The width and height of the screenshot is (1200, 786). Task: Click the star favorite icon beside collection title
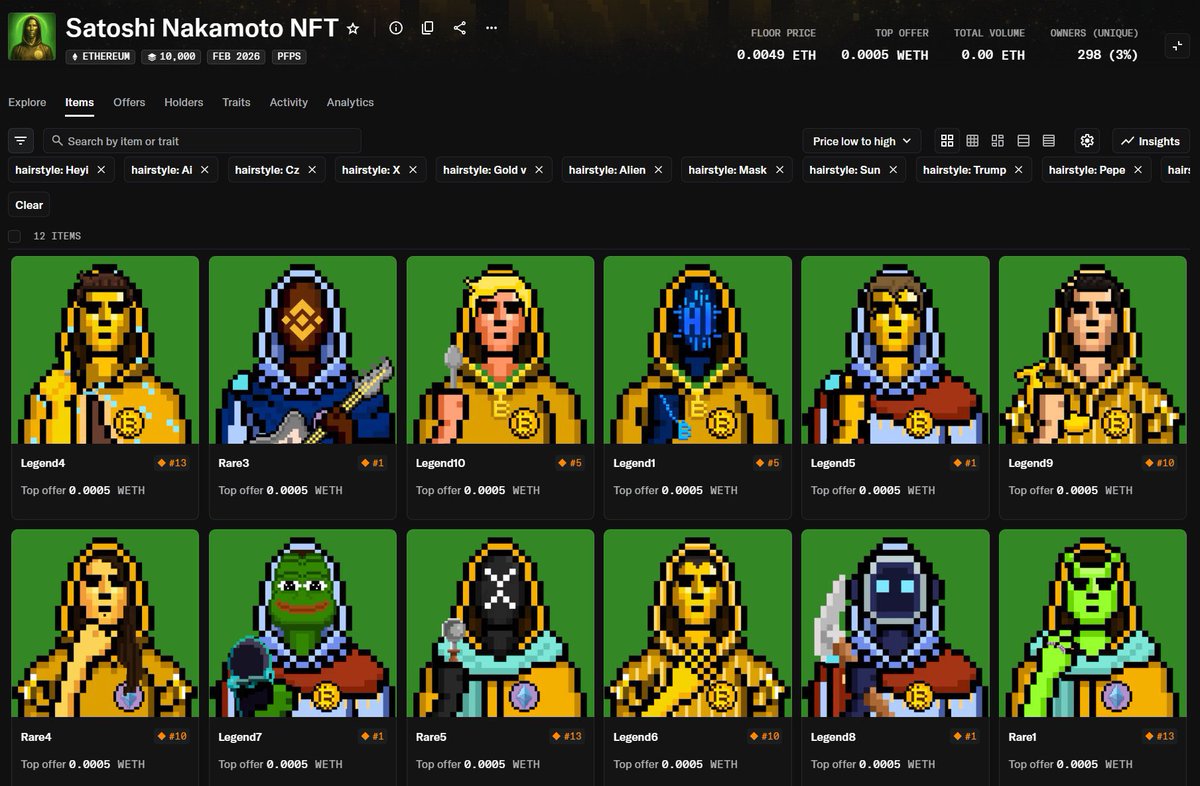pyautogui.click(x=353, y=29)
